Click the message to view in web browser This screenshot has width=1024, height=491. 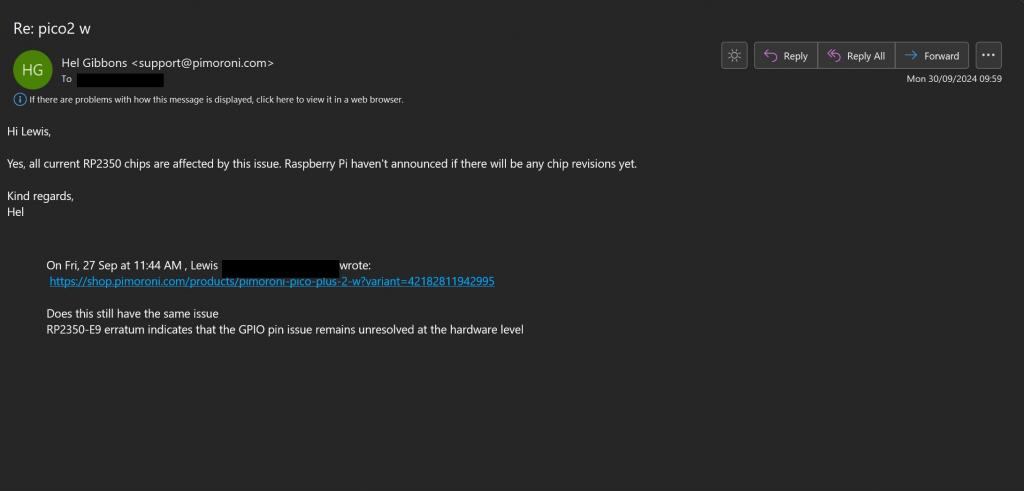[x=216, y=100]
